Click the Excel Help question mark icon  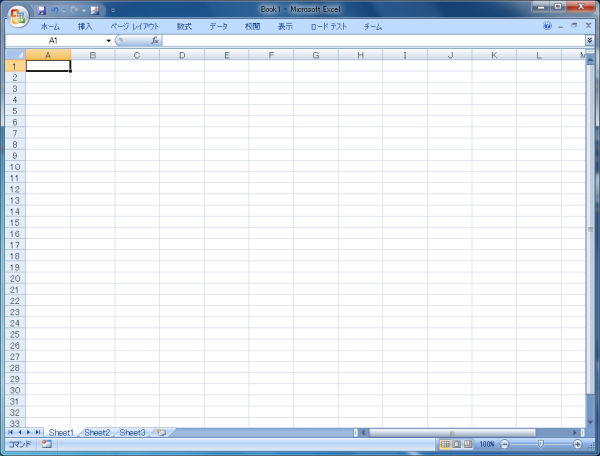click(547, 26)
